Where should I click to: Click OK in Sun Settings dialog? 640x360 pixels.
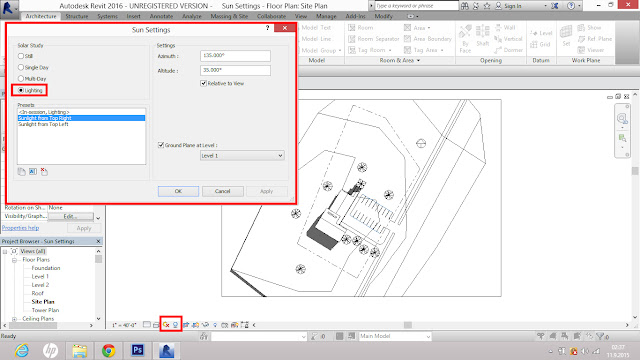(x=178, y=191)
